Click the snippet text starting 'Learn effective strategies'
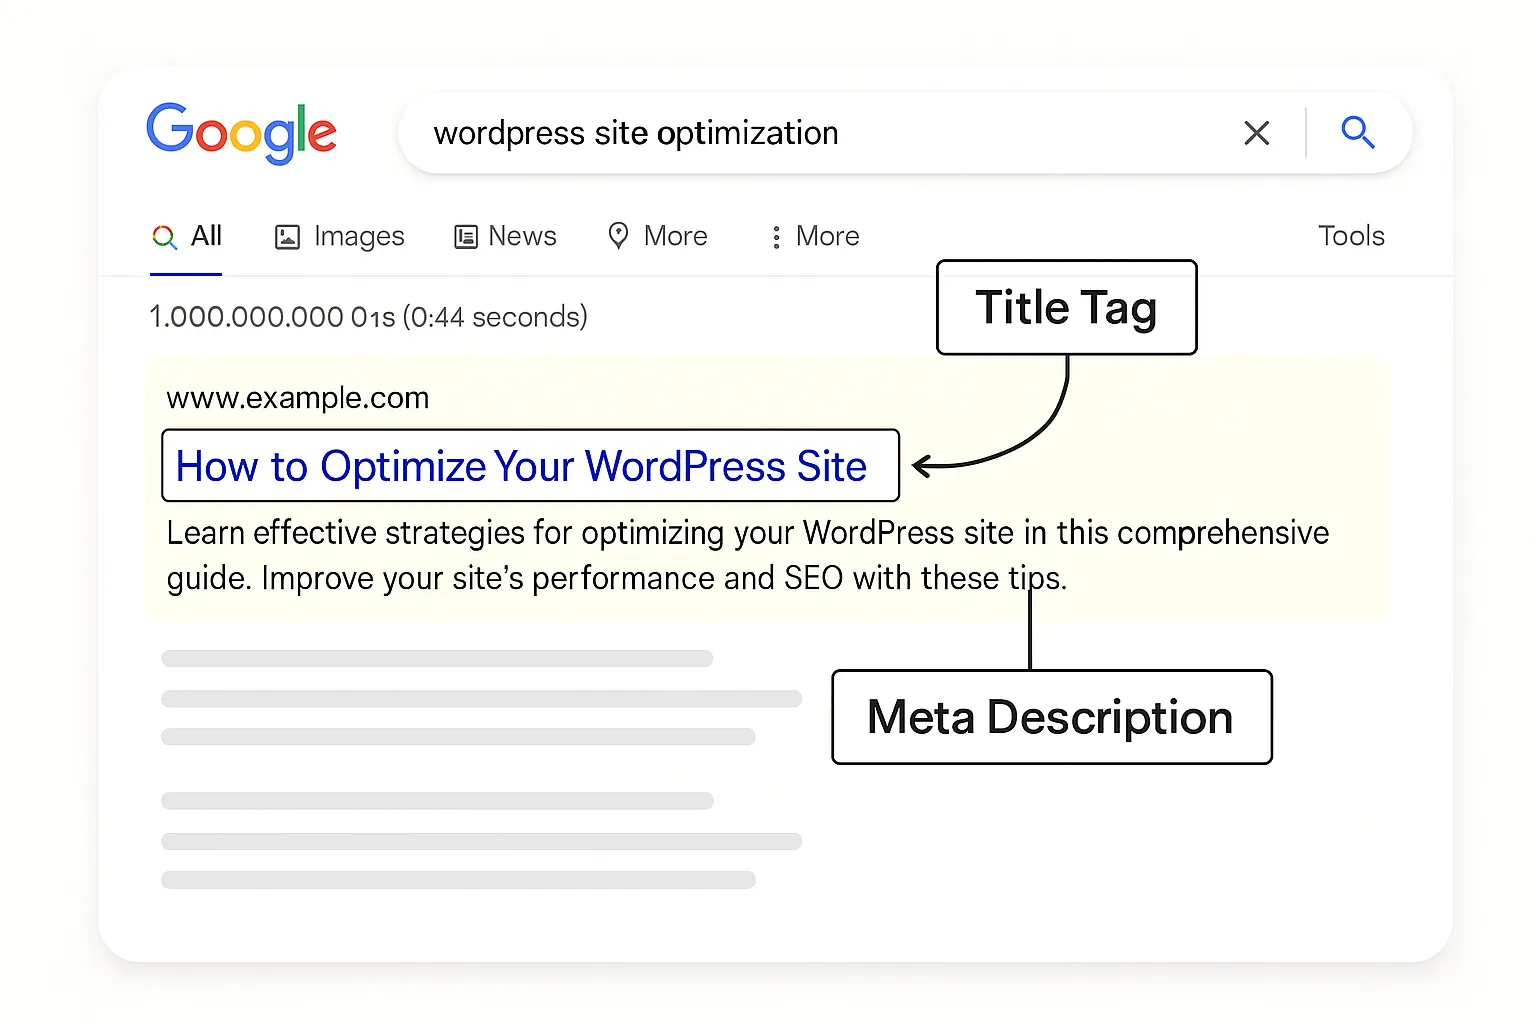This screenshot has height=1024, width=1536. (x=748, y=555)
